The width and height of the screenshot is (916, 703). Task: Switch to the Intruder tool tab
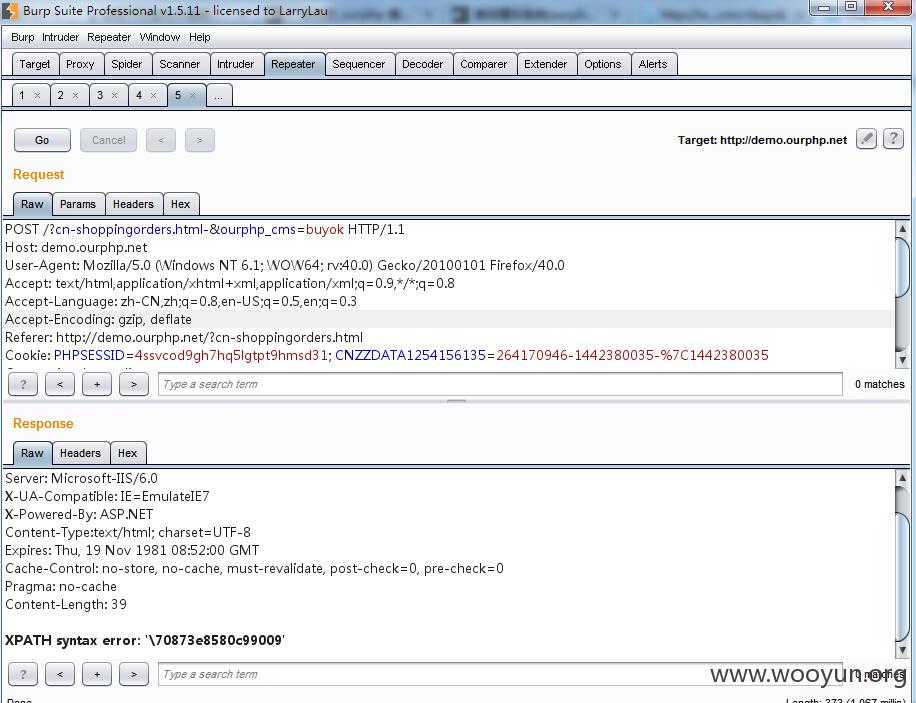click(235, 64)
